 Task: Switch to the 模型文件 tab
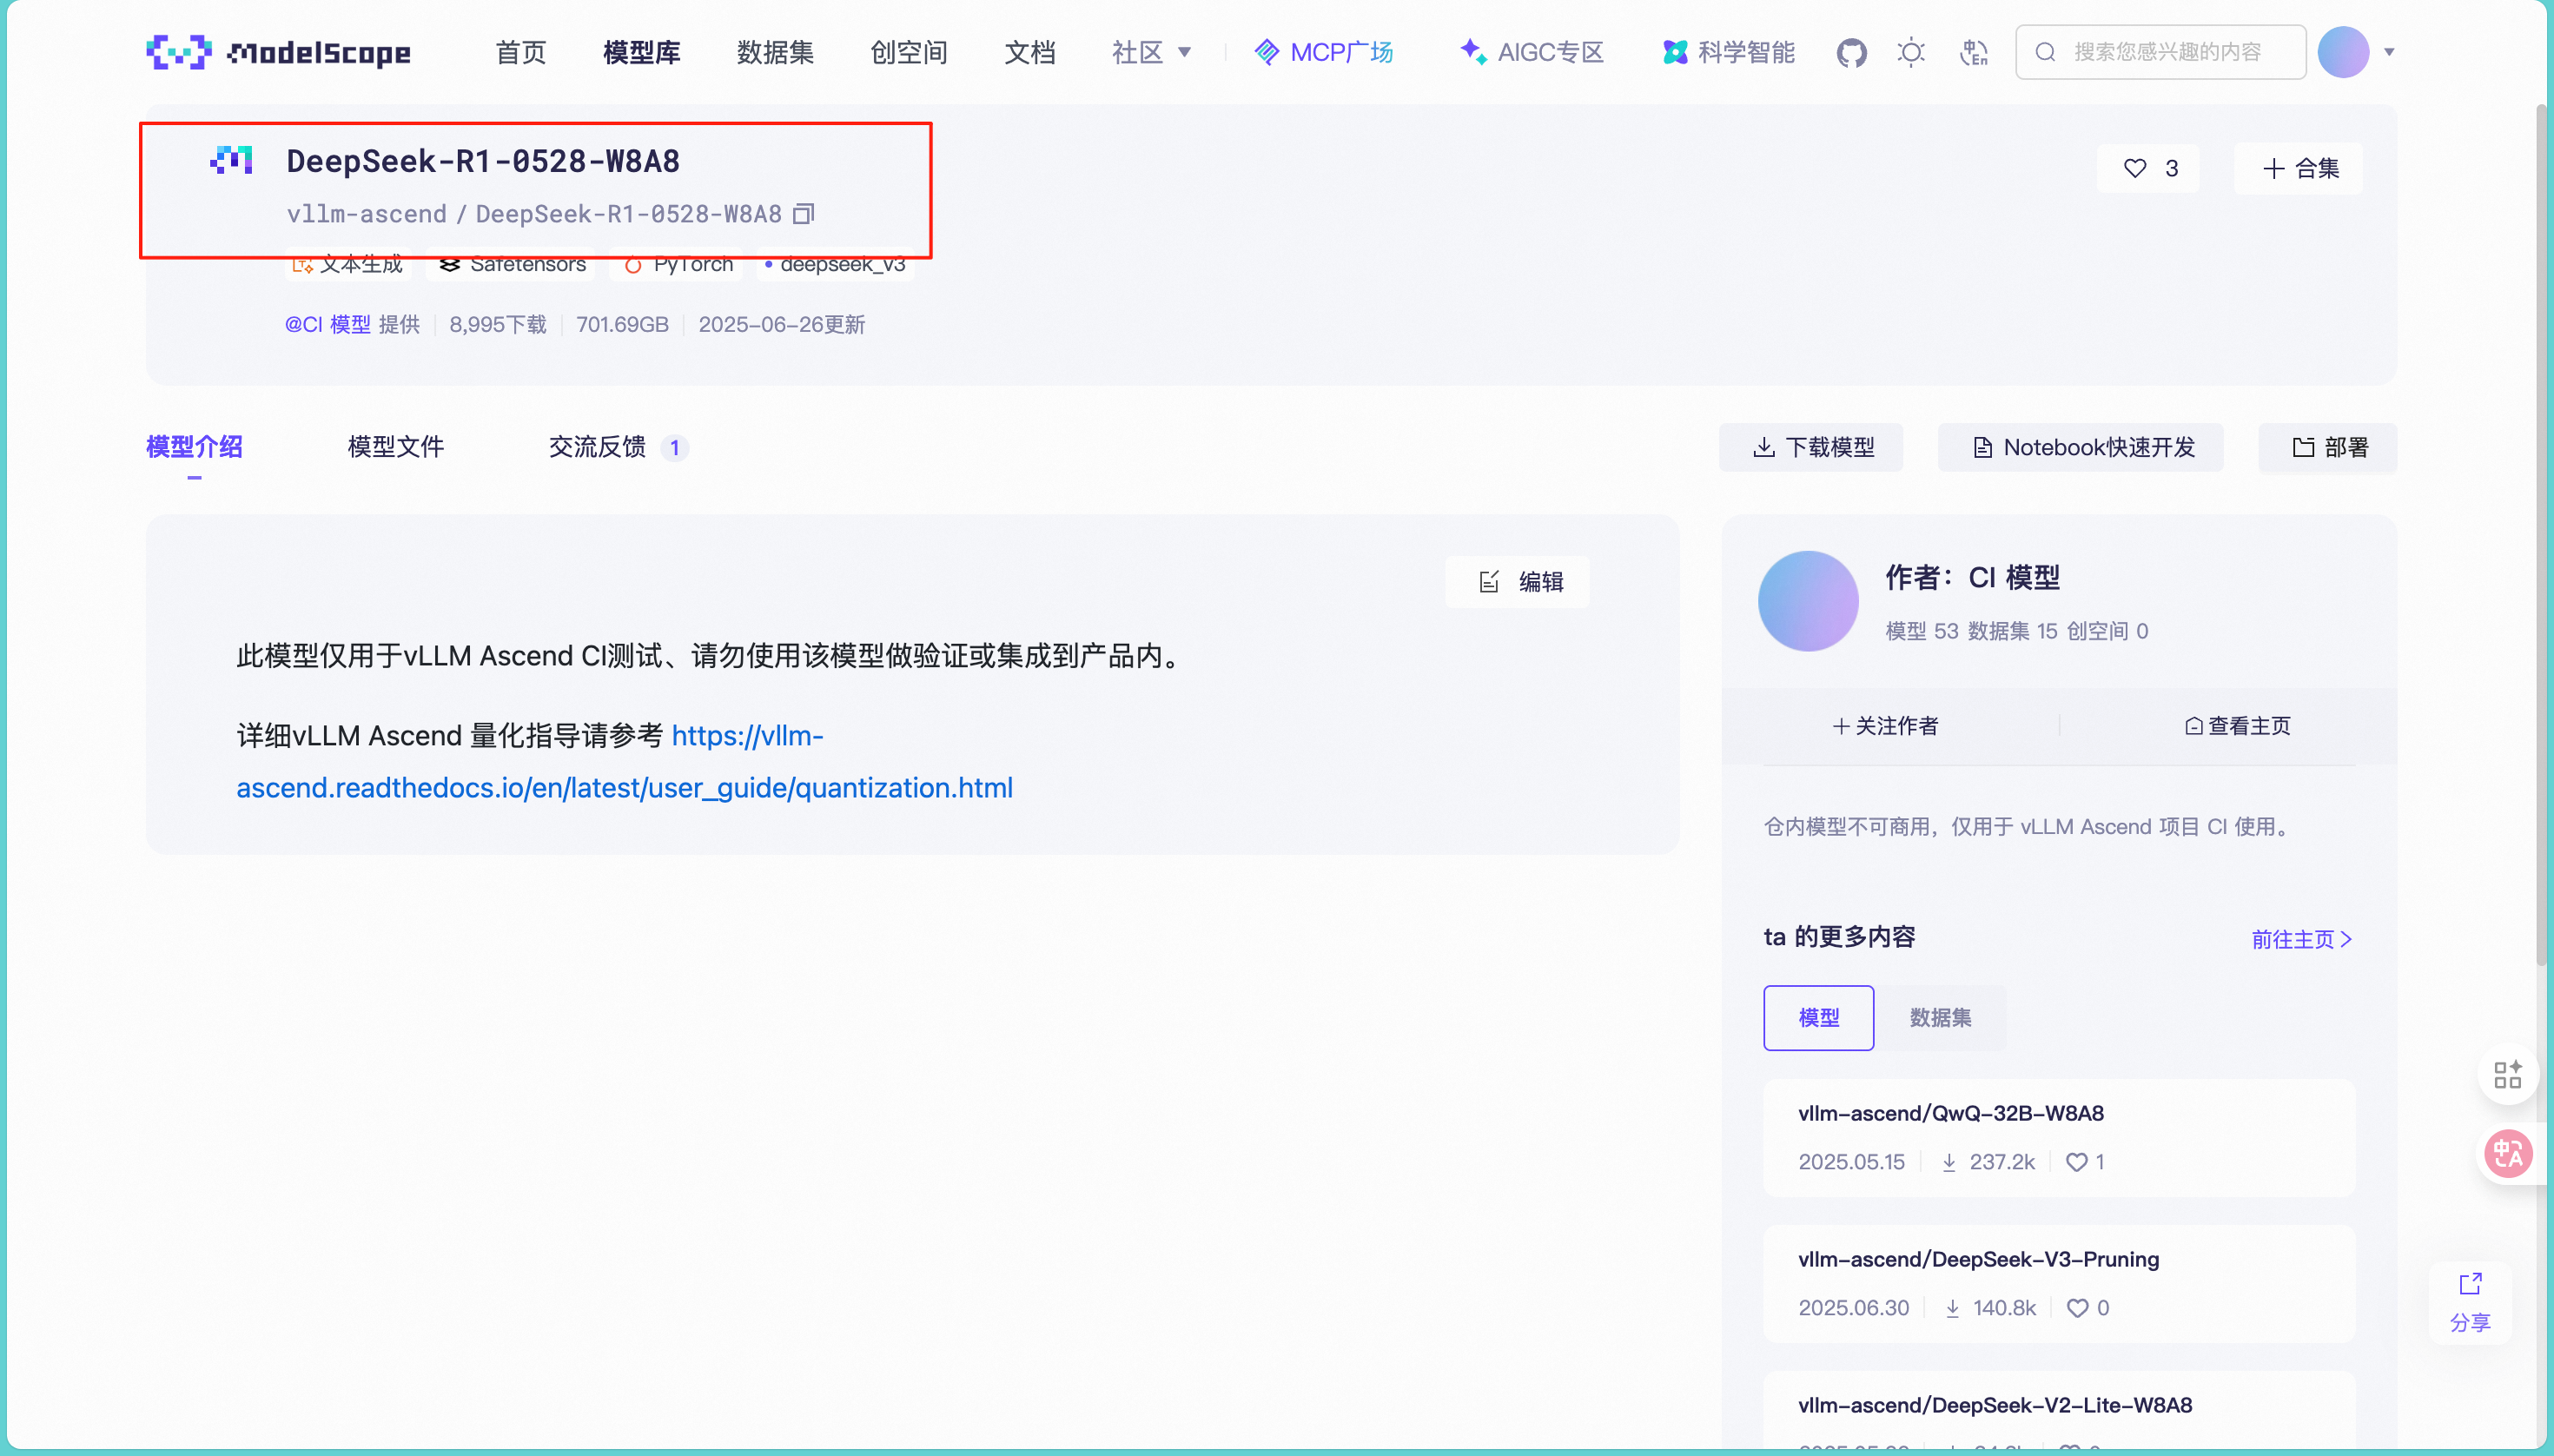click(x=395, y=447)
